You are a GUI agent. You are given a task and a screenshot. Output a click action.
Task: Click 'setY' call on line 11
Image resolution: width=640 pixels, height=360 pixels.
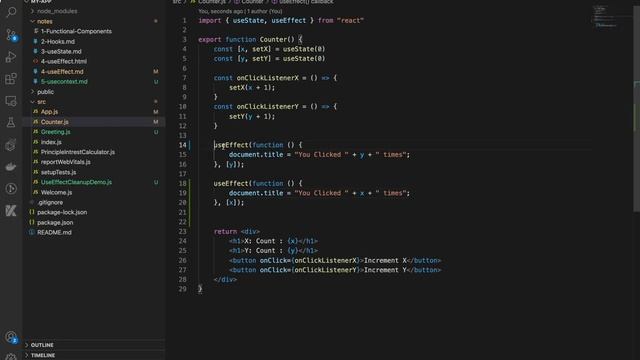click(x=237, y=116)
